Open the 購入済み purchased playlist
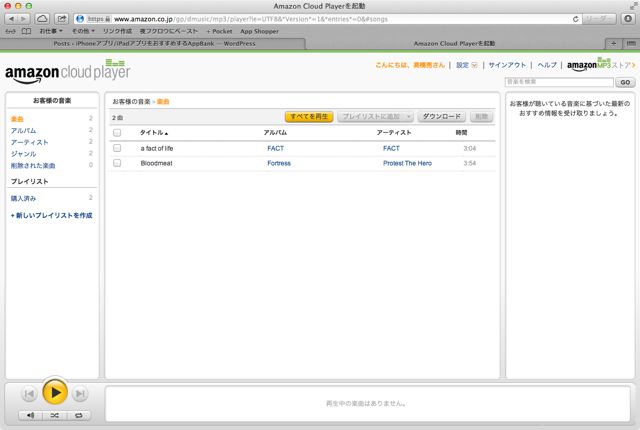640x430 pixels. (x=23, y=198)
